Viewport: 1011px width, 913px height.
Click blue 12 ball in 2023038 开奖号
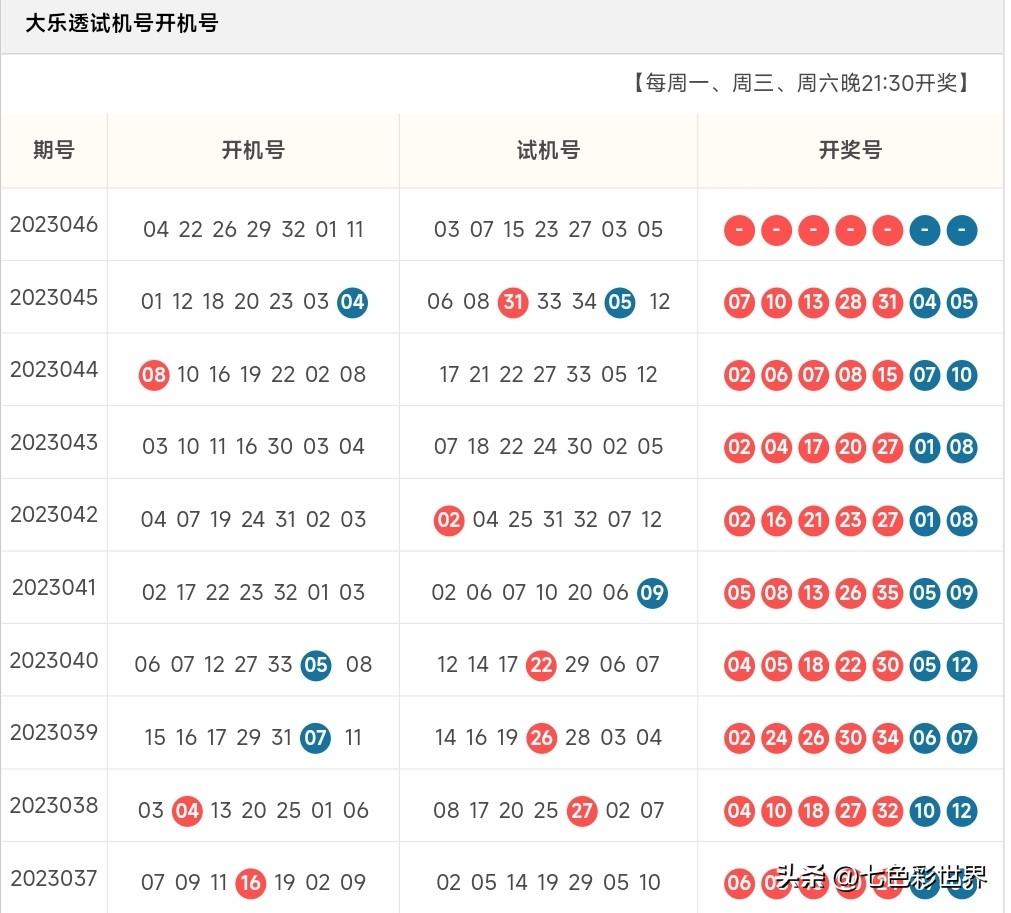tap(962, 810)
